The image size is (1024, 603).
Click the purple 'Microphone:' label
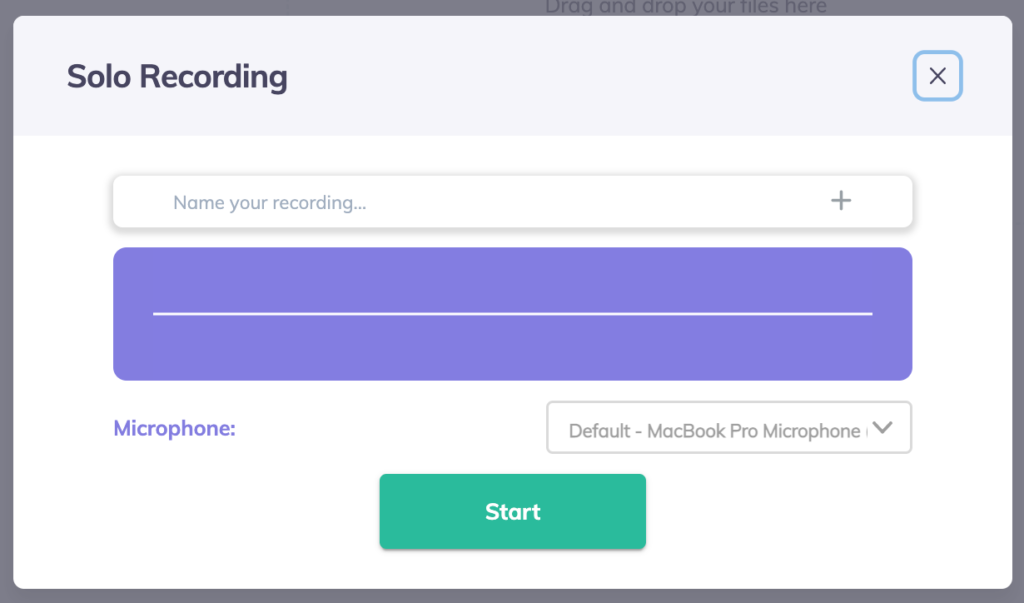click(x=175, y=429)
